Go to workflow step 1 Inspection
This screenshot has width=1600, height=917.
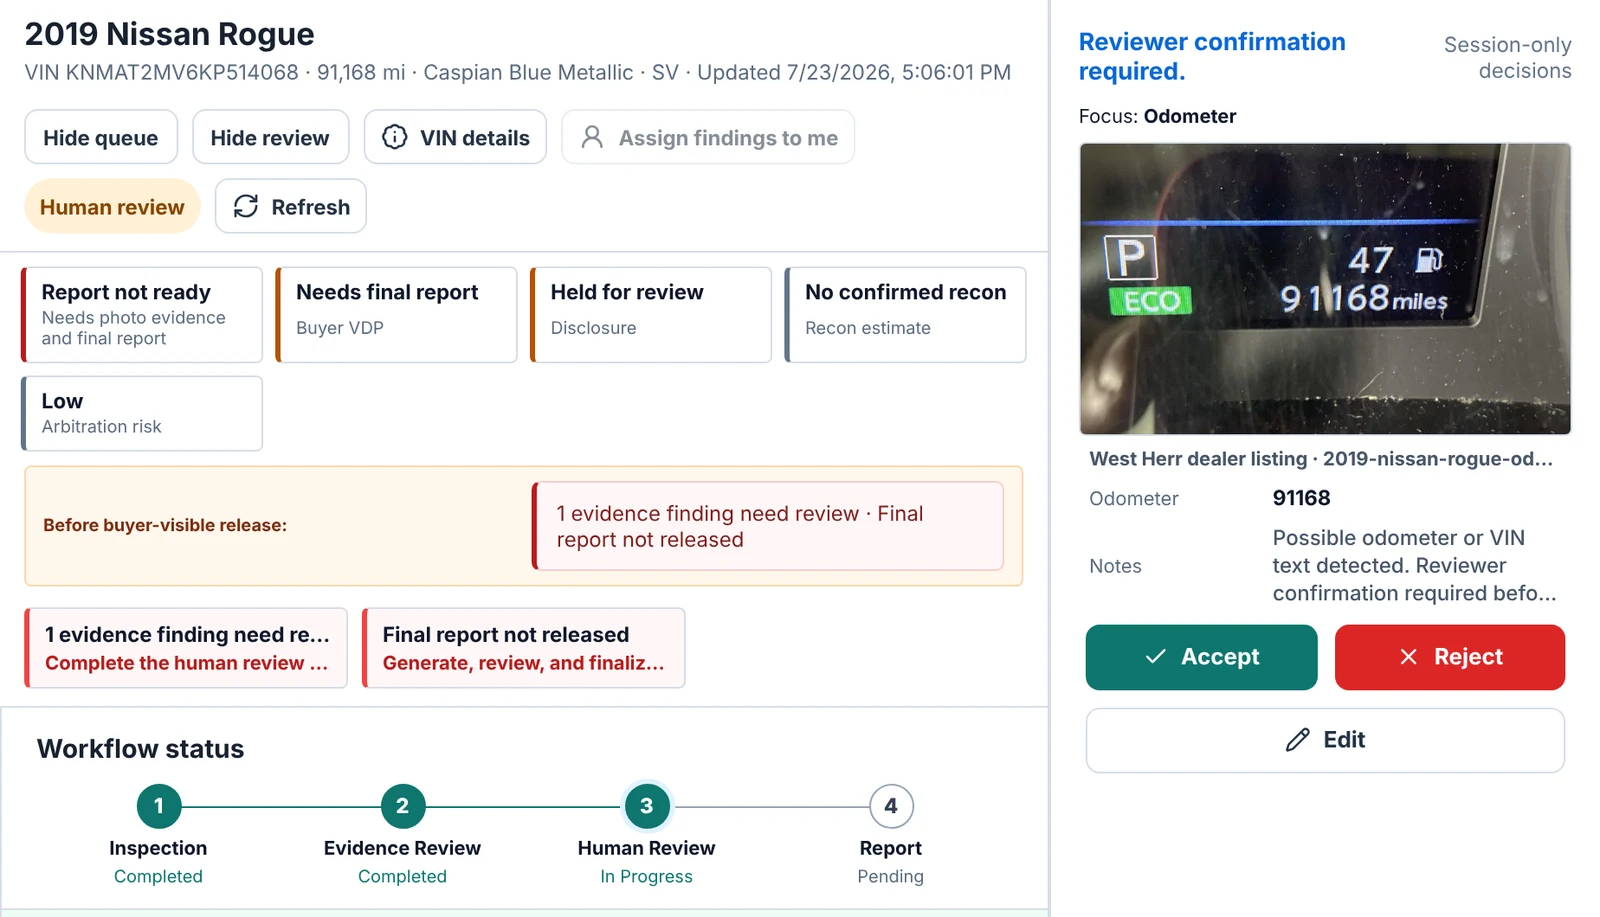click(x=158, y=806)
